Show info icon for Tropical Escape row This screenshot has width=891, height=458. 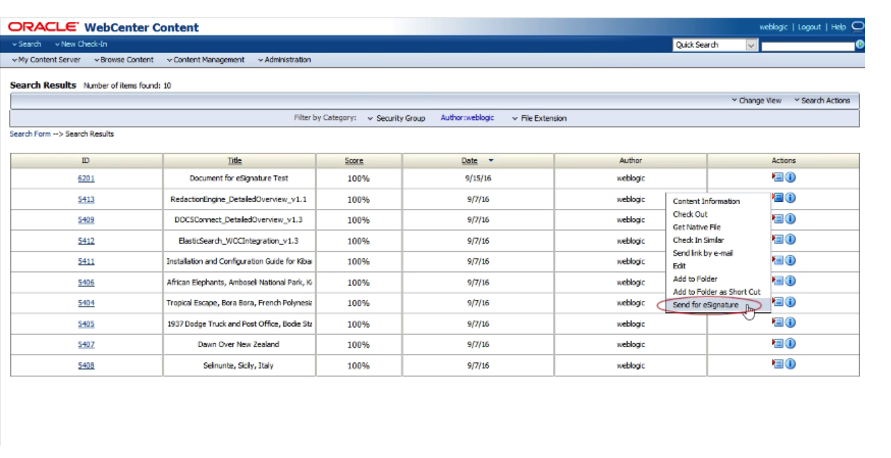pos(790,302)
